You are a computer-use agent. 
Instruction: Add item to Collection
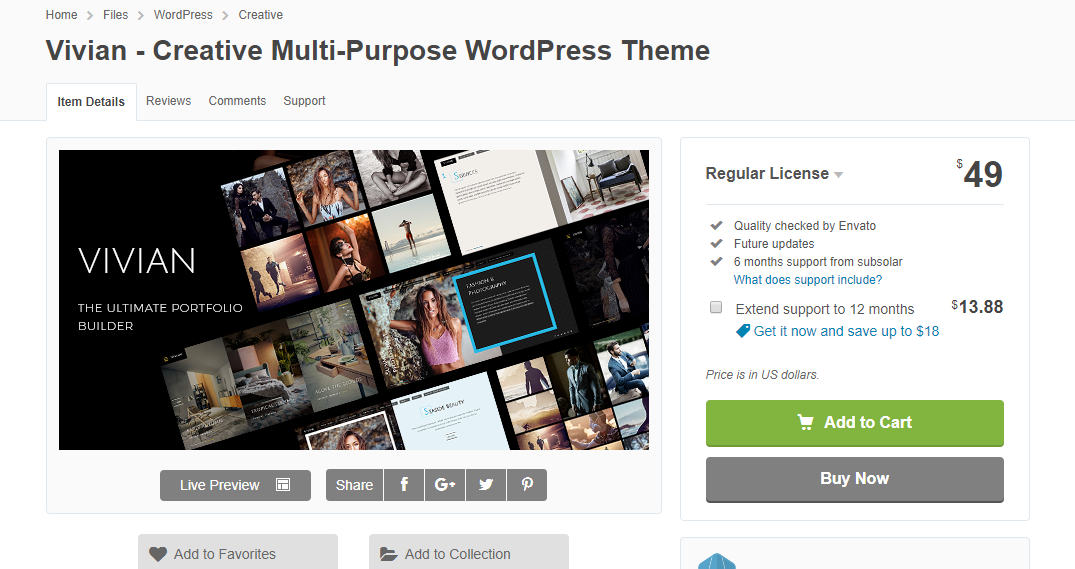tap(469, 553)
